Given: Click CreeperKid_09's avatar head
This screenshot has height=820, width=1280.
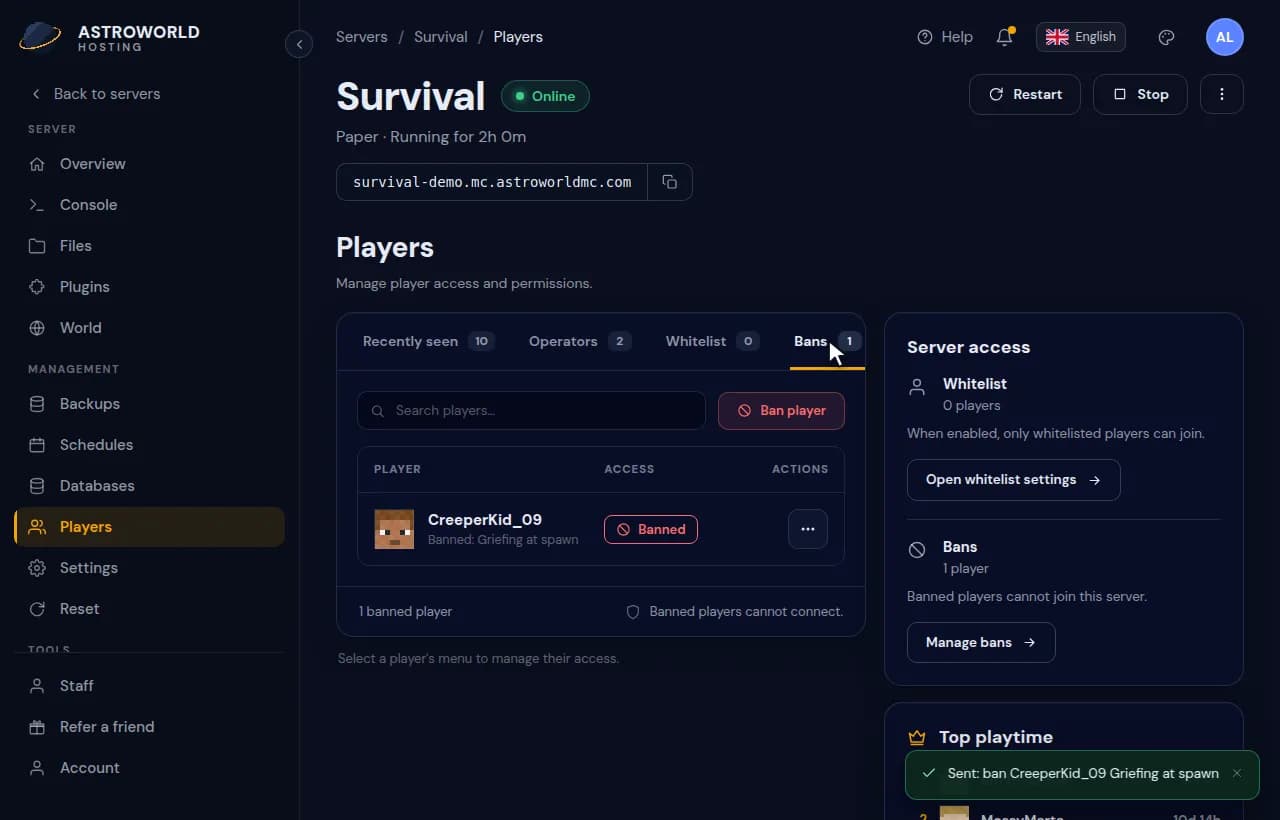Looking at the screenshot, I should [x=394, y=529].
